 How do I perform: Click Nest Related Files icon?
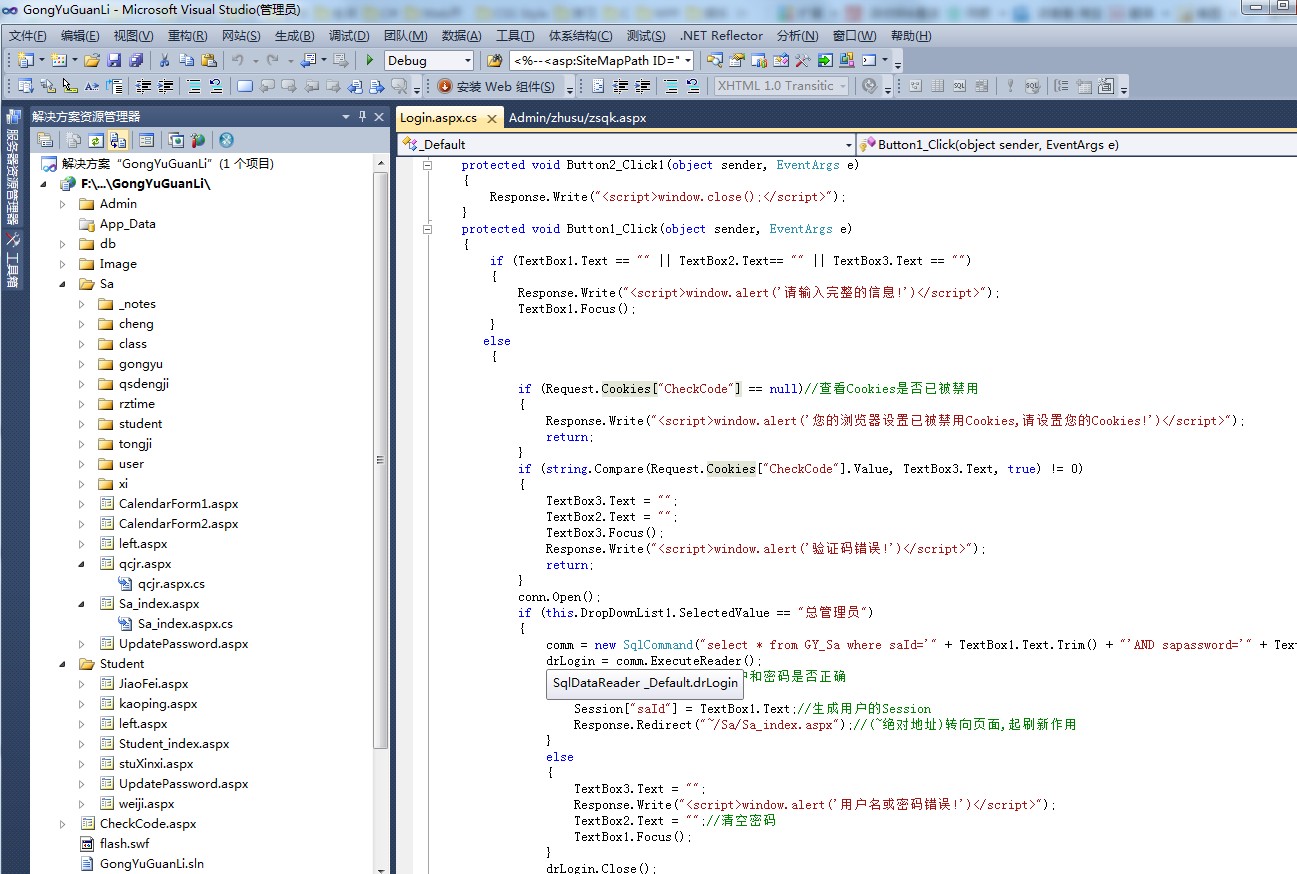(118, 140)
